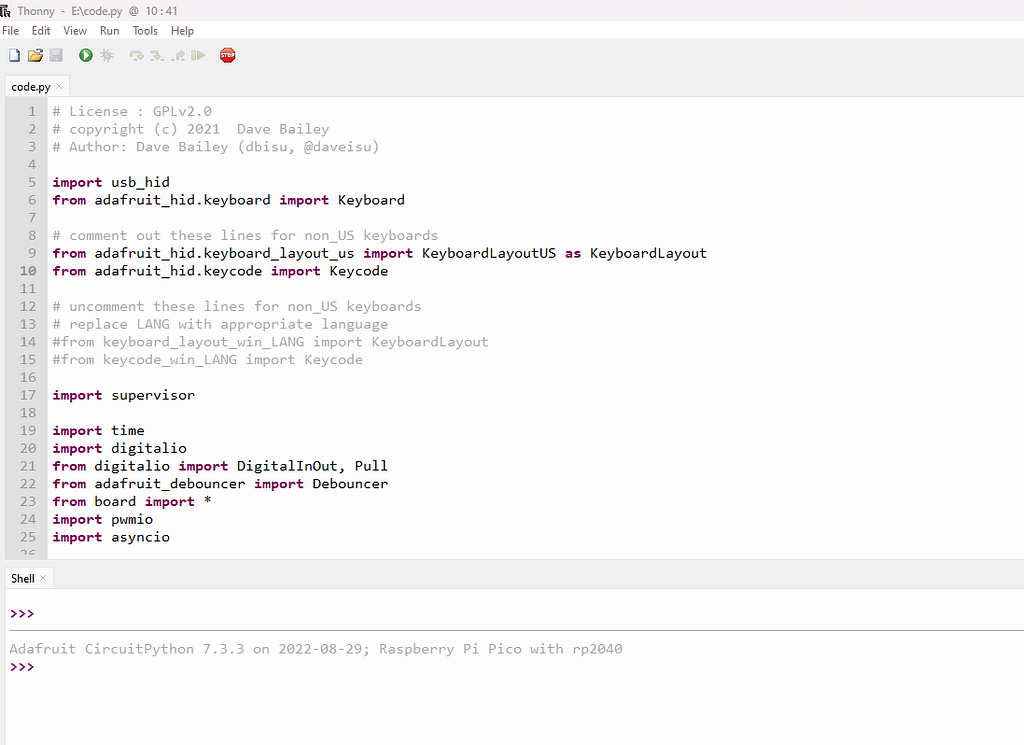Viewport: 1024px width, 745px height.
Task: Debug the current script with the bug icon
Action: pyautogui.click(x=107, y=55)
